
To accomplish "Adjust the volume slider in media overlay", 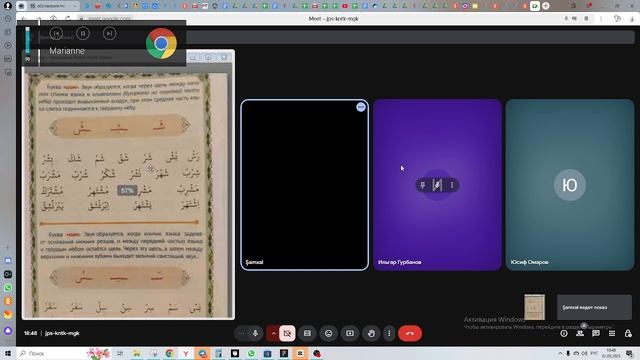I will pos(27,41).
